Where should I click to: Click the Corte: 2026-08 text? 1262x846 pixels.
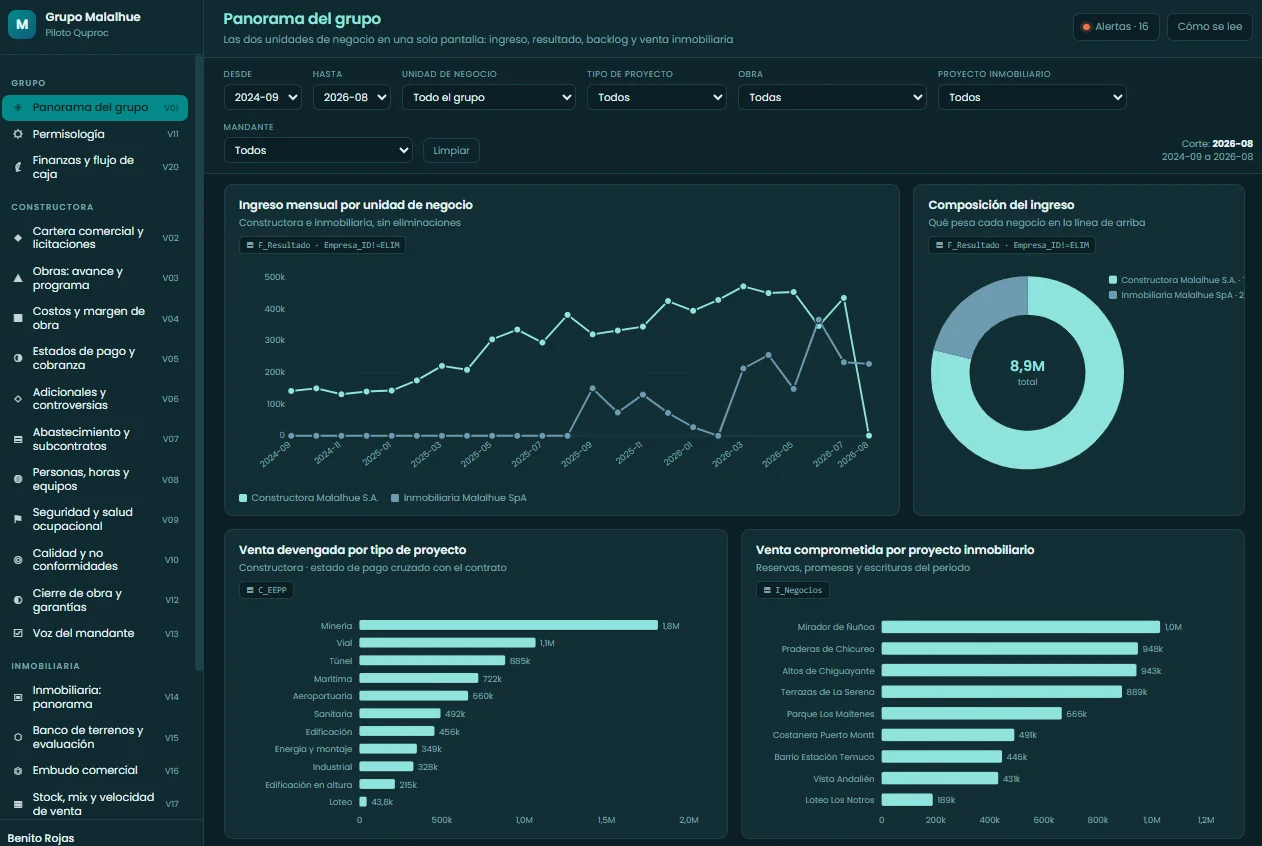[x=1217, y=144]
